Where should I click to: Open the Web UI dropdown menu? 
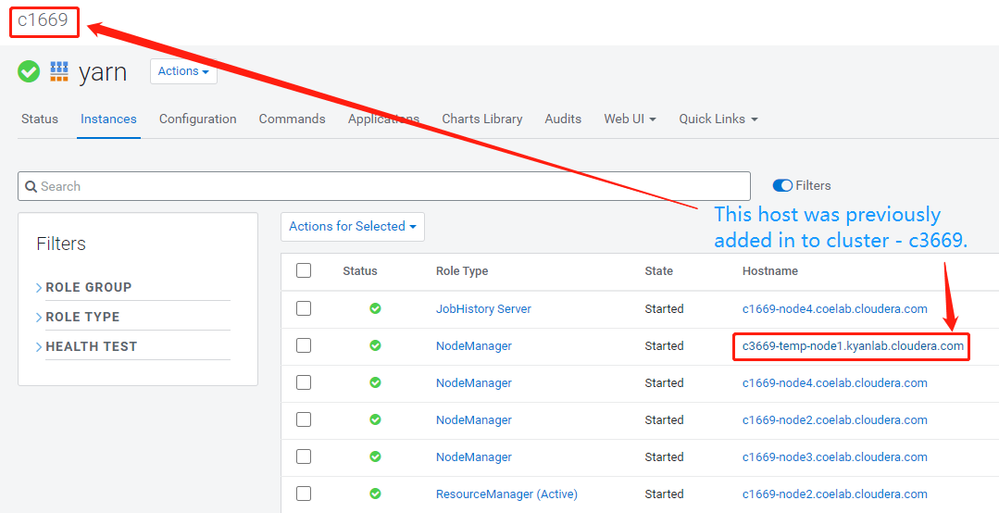630,119
